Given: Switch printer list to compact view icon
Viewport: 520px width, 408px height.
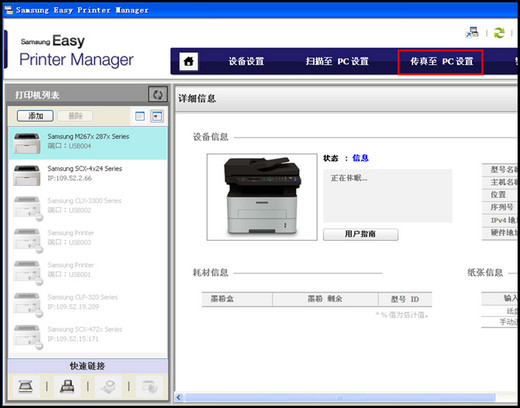Looking at the screenshot, I should pos(140,116).
